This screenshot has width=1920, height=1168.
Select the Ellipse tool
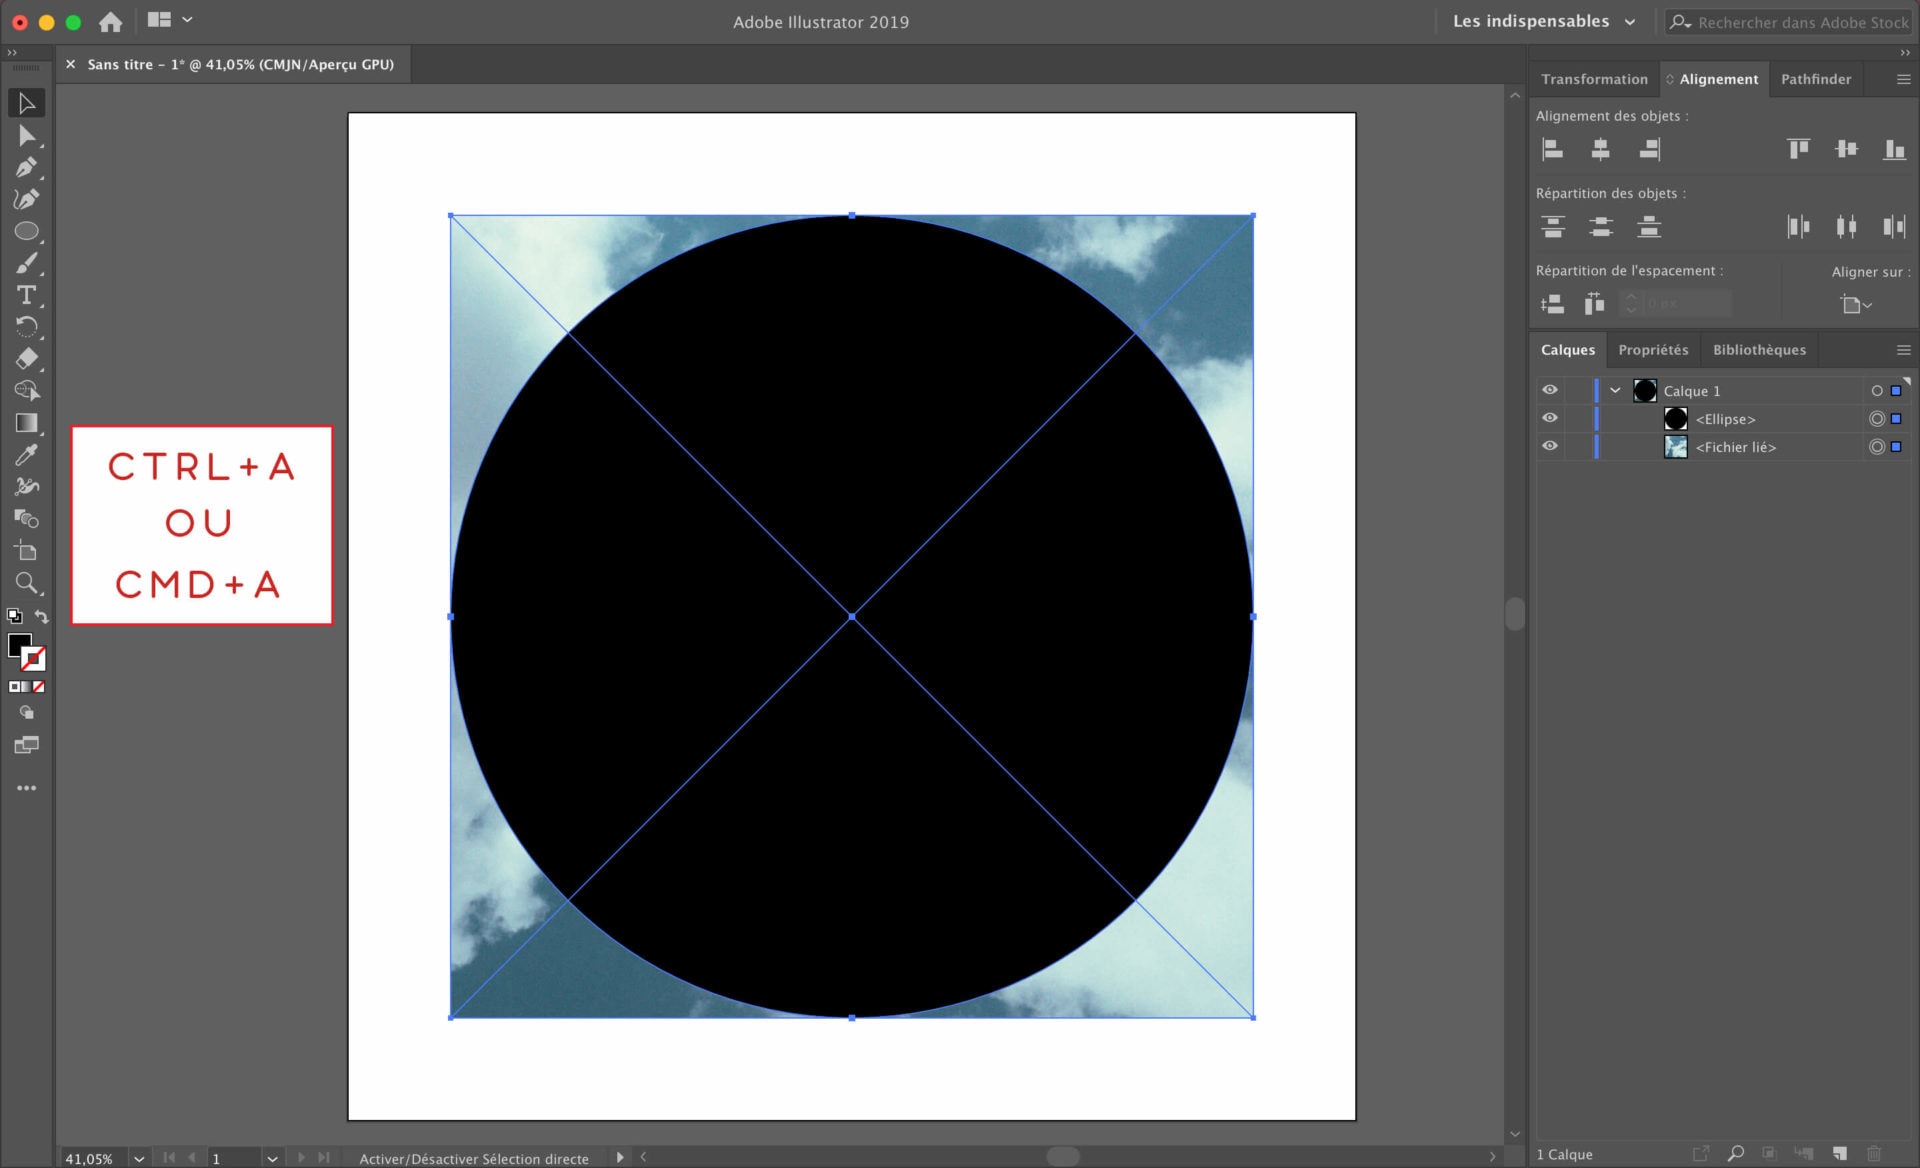[x=26, y=231]
